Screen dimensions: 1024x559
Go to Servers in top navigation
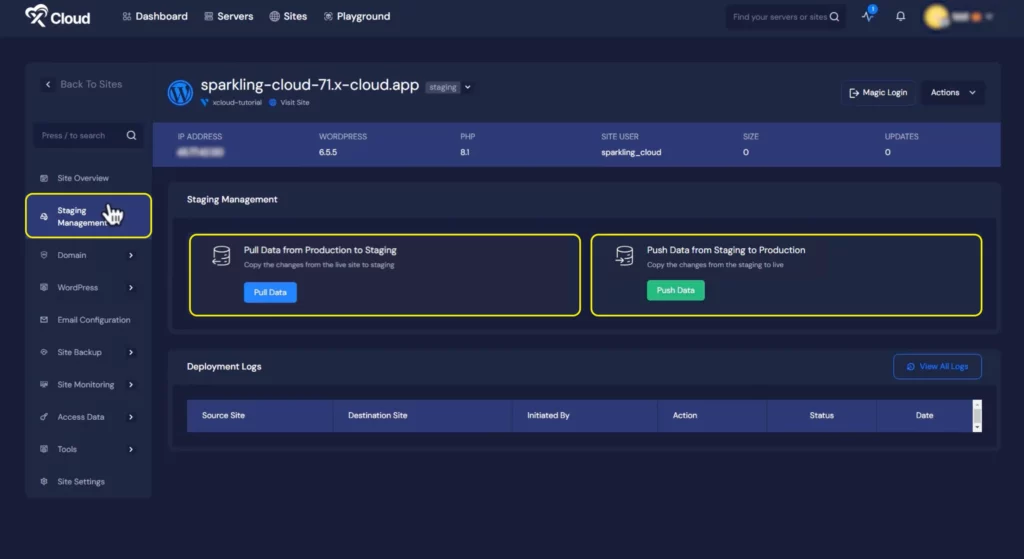[x=229, y=16]
